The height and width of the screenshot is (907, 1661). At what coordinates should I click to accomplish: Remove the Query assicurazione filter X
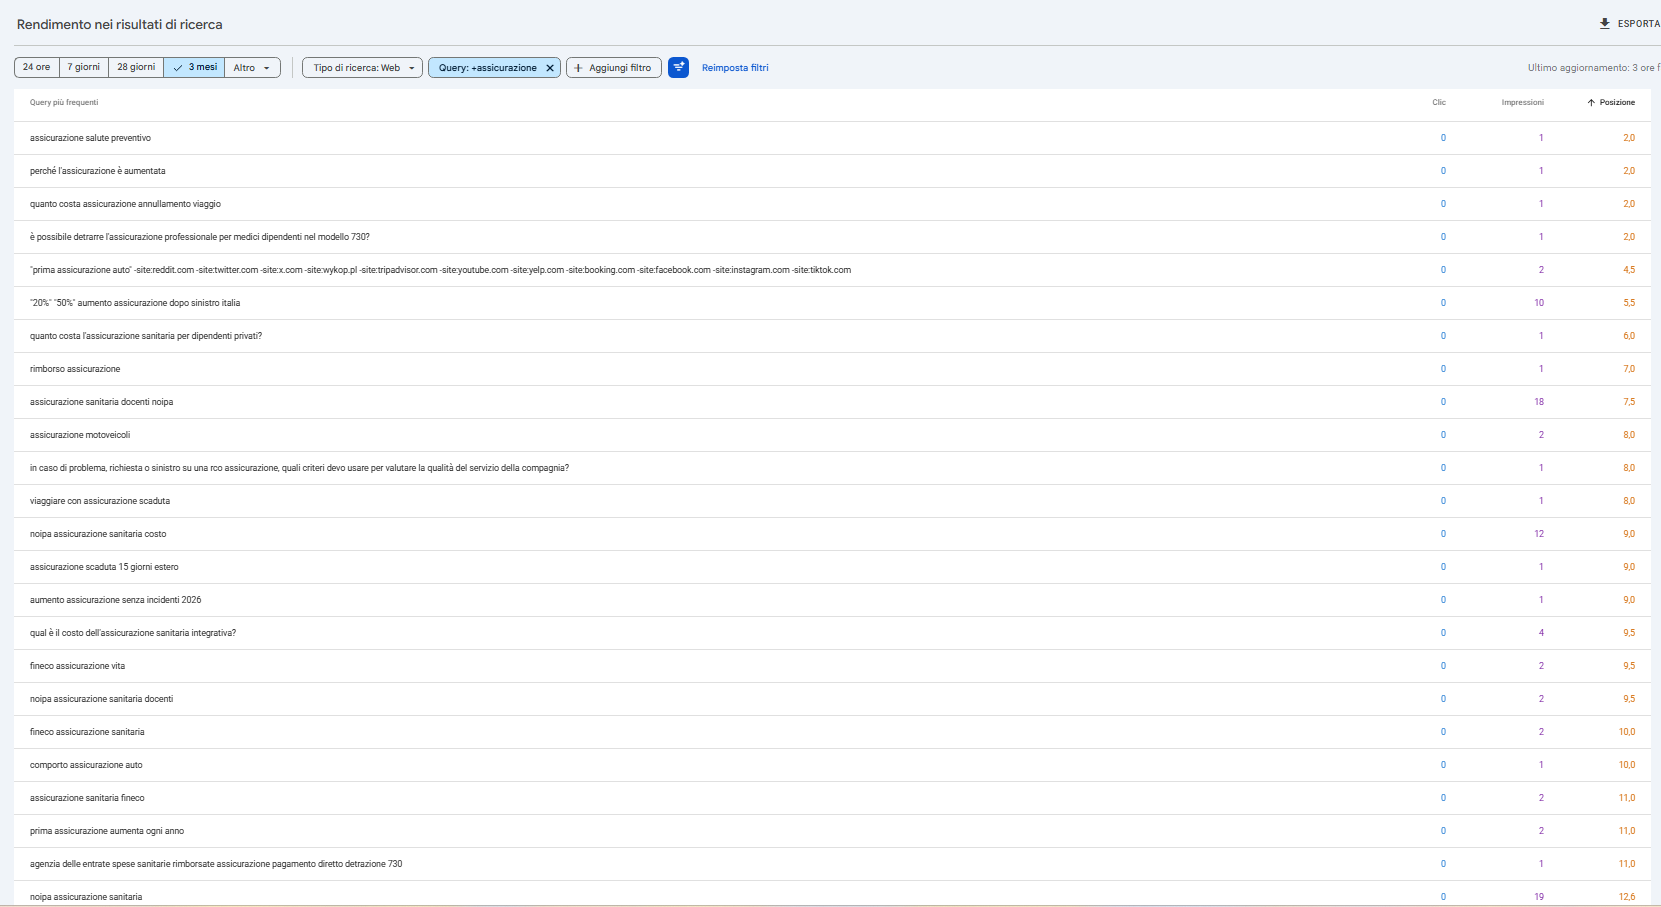click(x=549, y=68)
